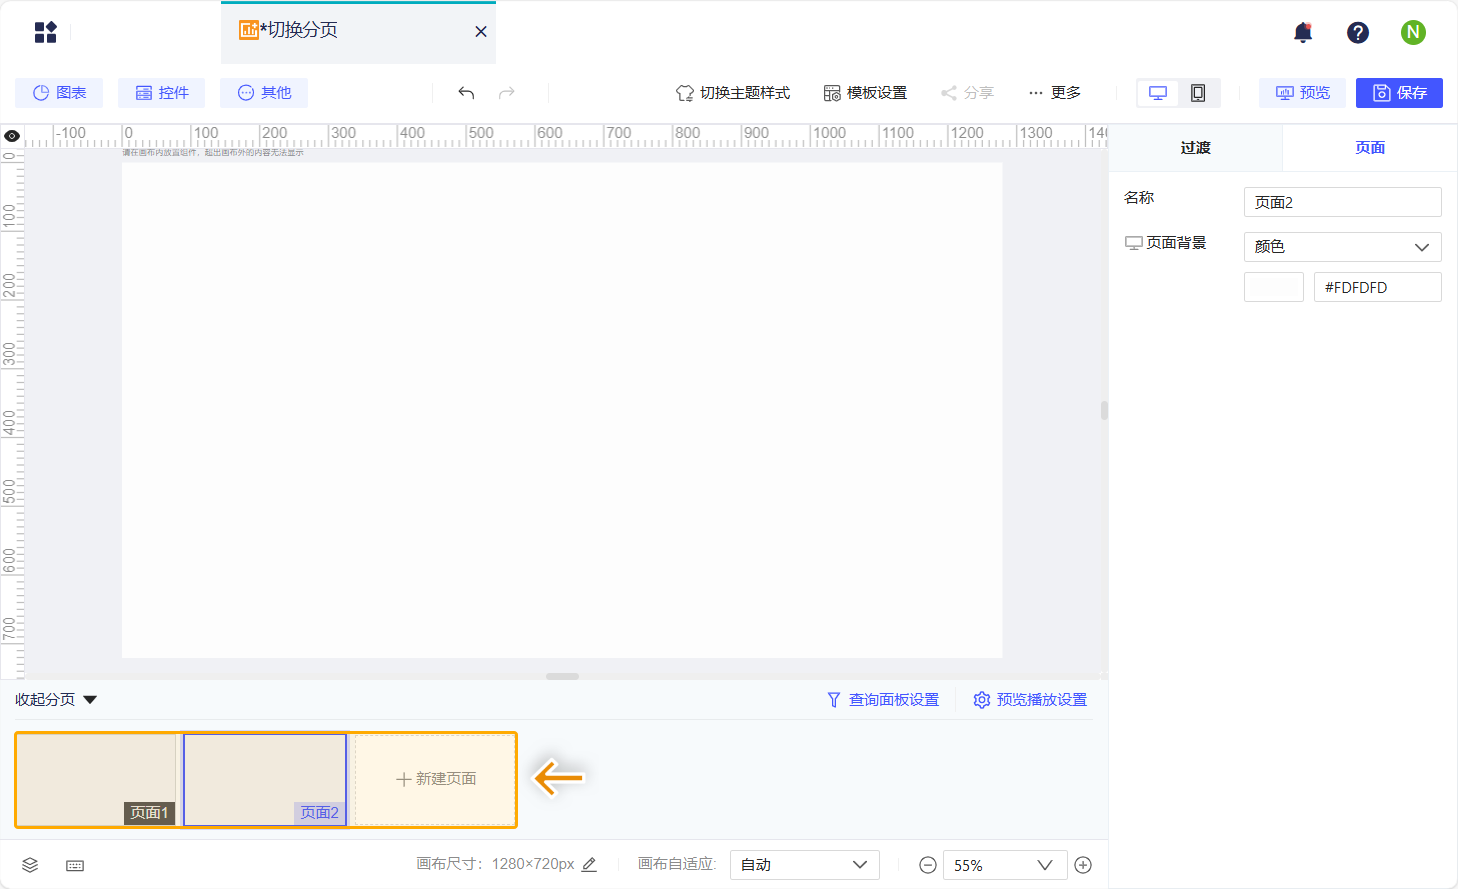The height and width of the screenshot is (889, 1458).
Task: Close the 切换分页 tab
Action: pos(481,32)
